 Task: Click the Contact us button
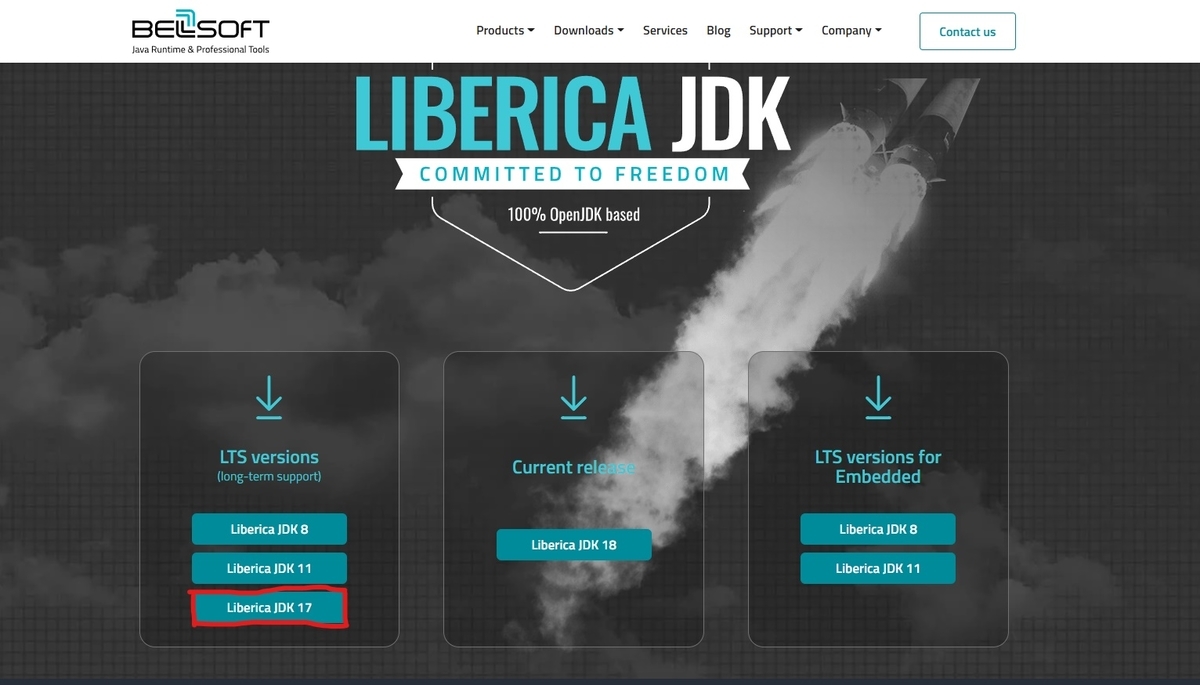967,31
